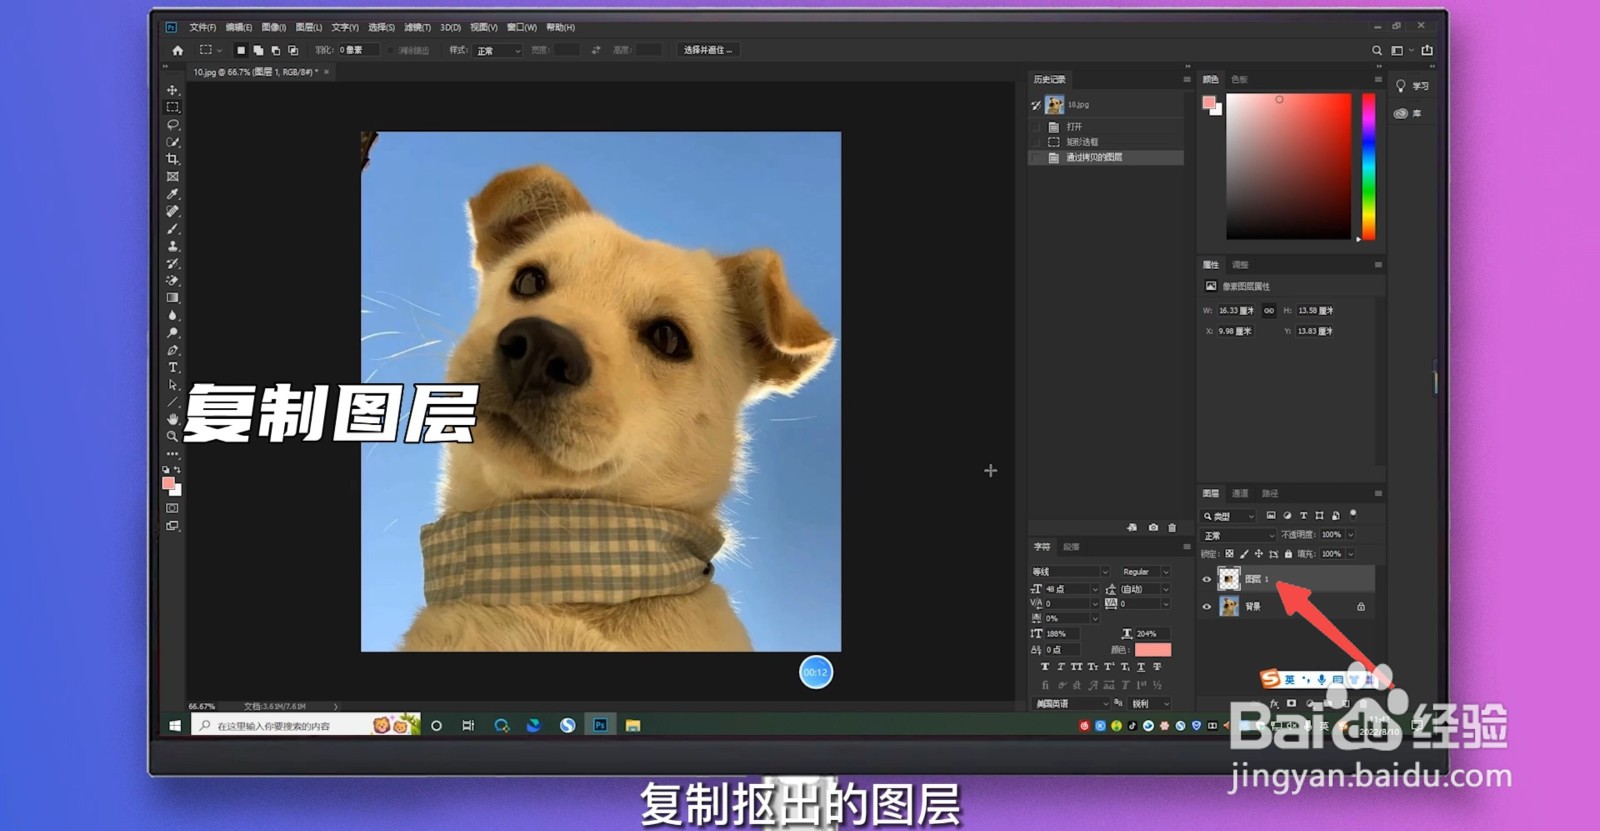Toggle layer filter on/off switch
1600x831 pixels.
(x=1353, y=515)
